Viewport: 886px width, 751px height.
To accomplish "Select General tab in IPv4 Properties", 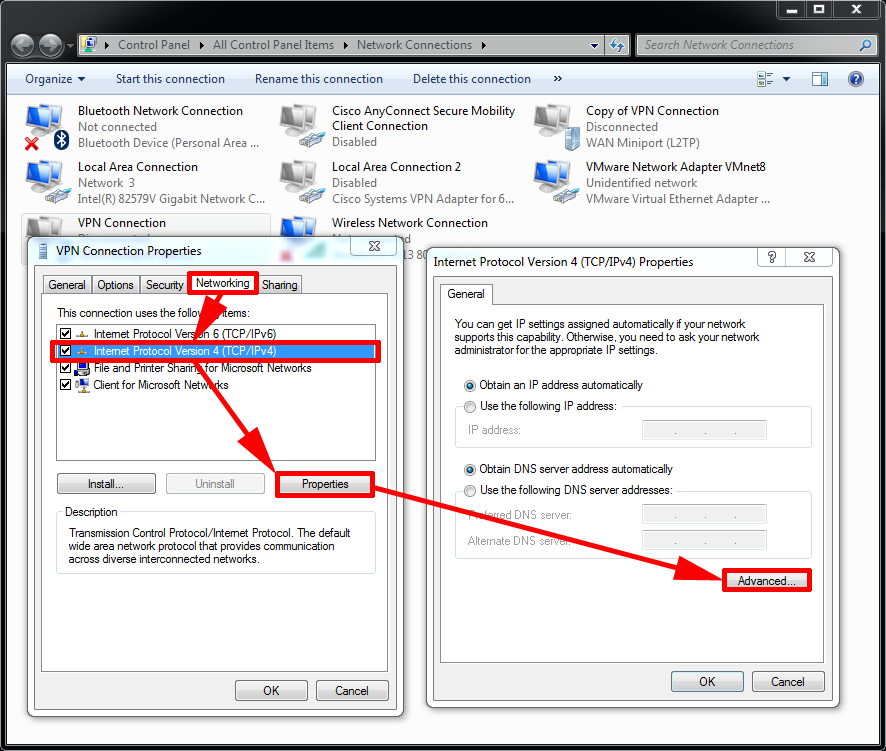I will [x=466, y=294].
